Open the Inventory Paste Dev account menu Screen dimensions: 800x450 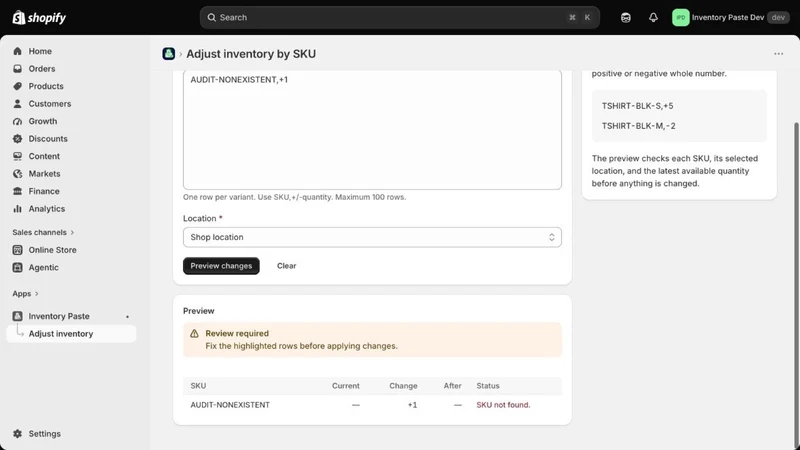click(x=731, y=17)
